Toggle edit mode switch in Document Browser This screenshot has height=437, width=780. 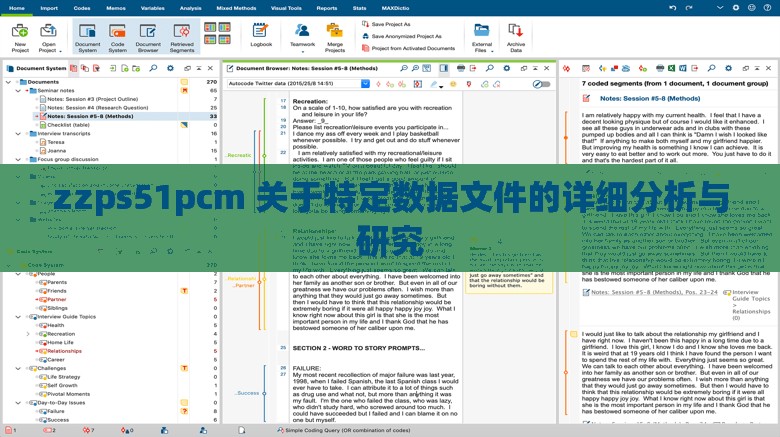point(541,84)
